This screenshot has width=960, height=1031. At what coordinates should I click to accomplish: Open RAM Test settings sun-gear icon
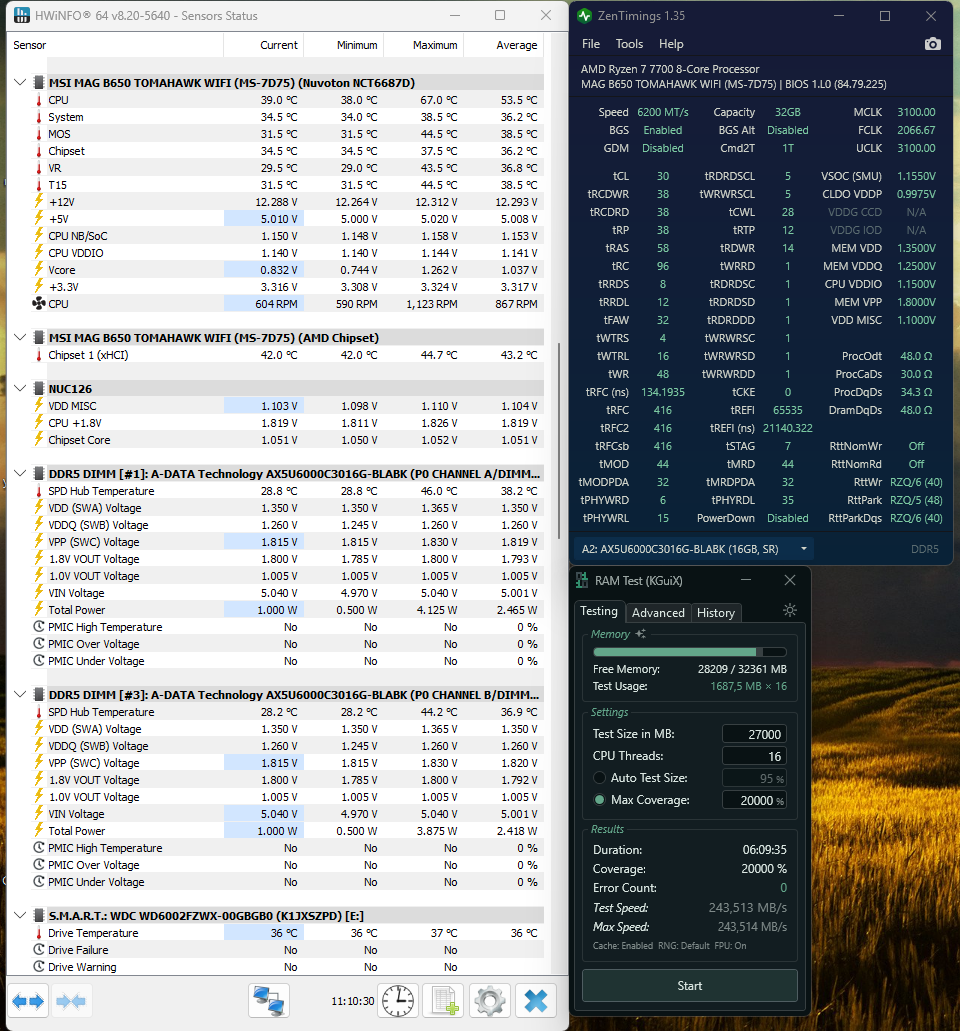790,610
